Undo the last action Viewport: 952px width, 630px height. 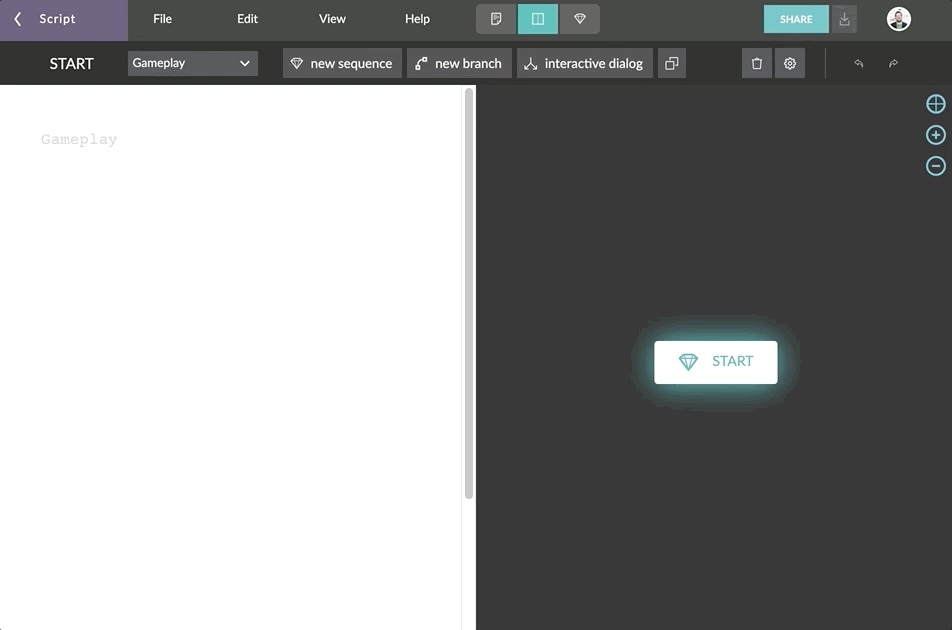858,63
